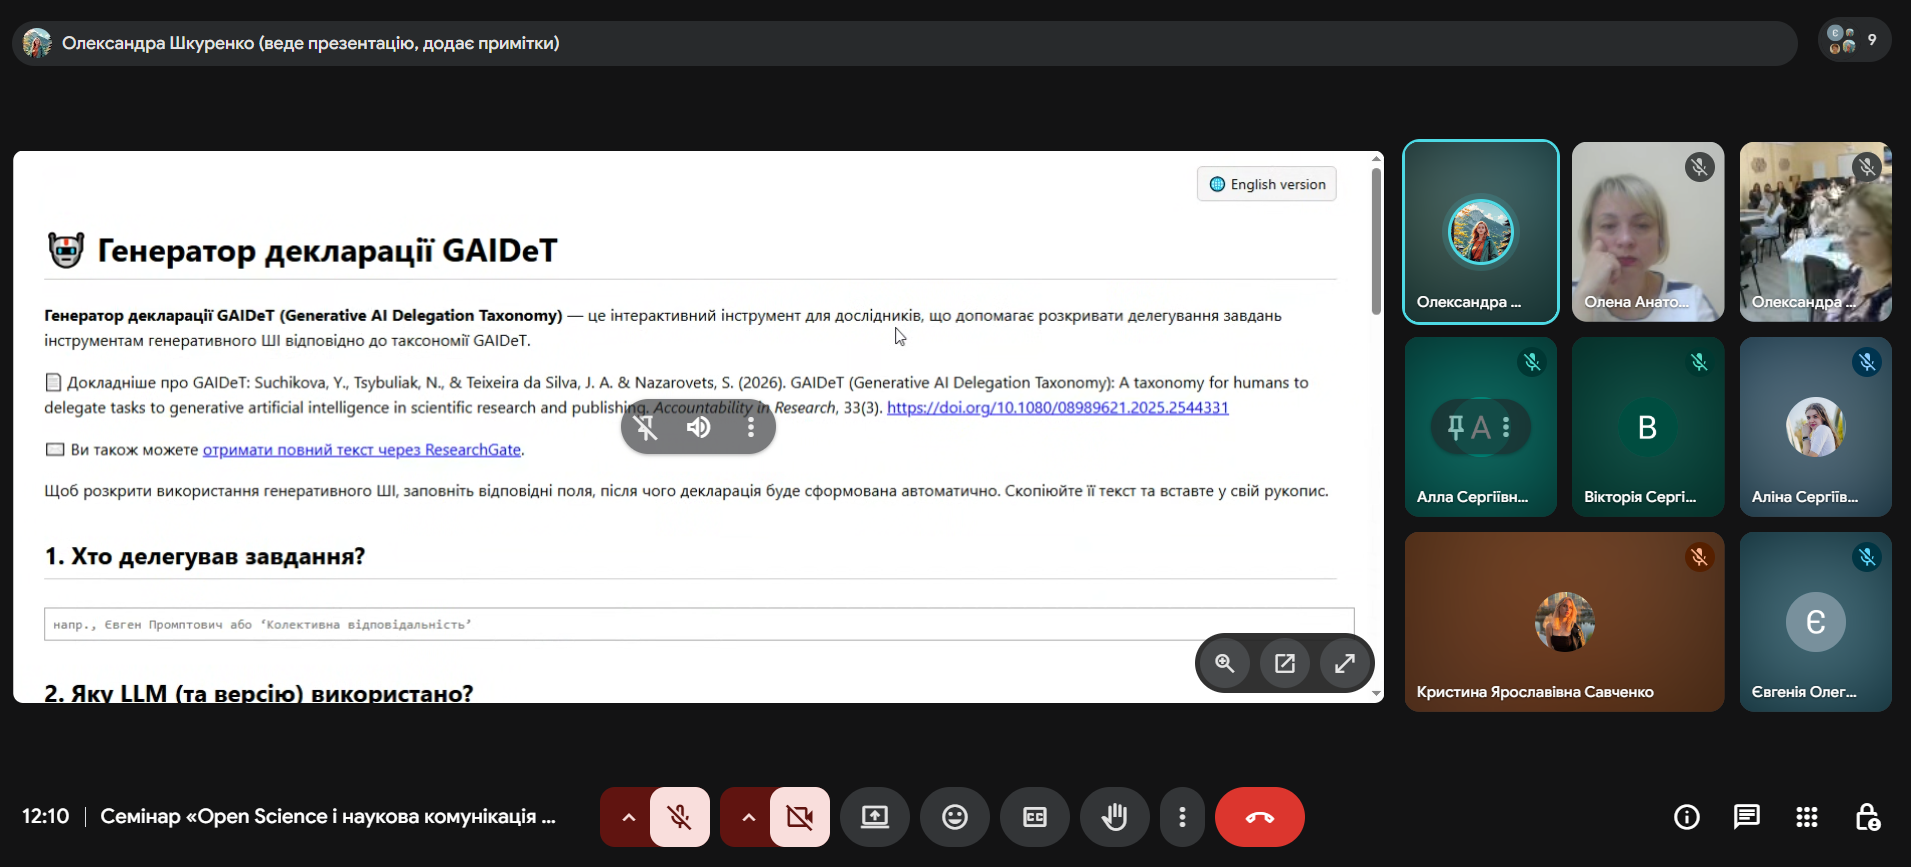Show meeting details info panel
Screen dimensions: 1911x867
click(x=1687, y=817)
